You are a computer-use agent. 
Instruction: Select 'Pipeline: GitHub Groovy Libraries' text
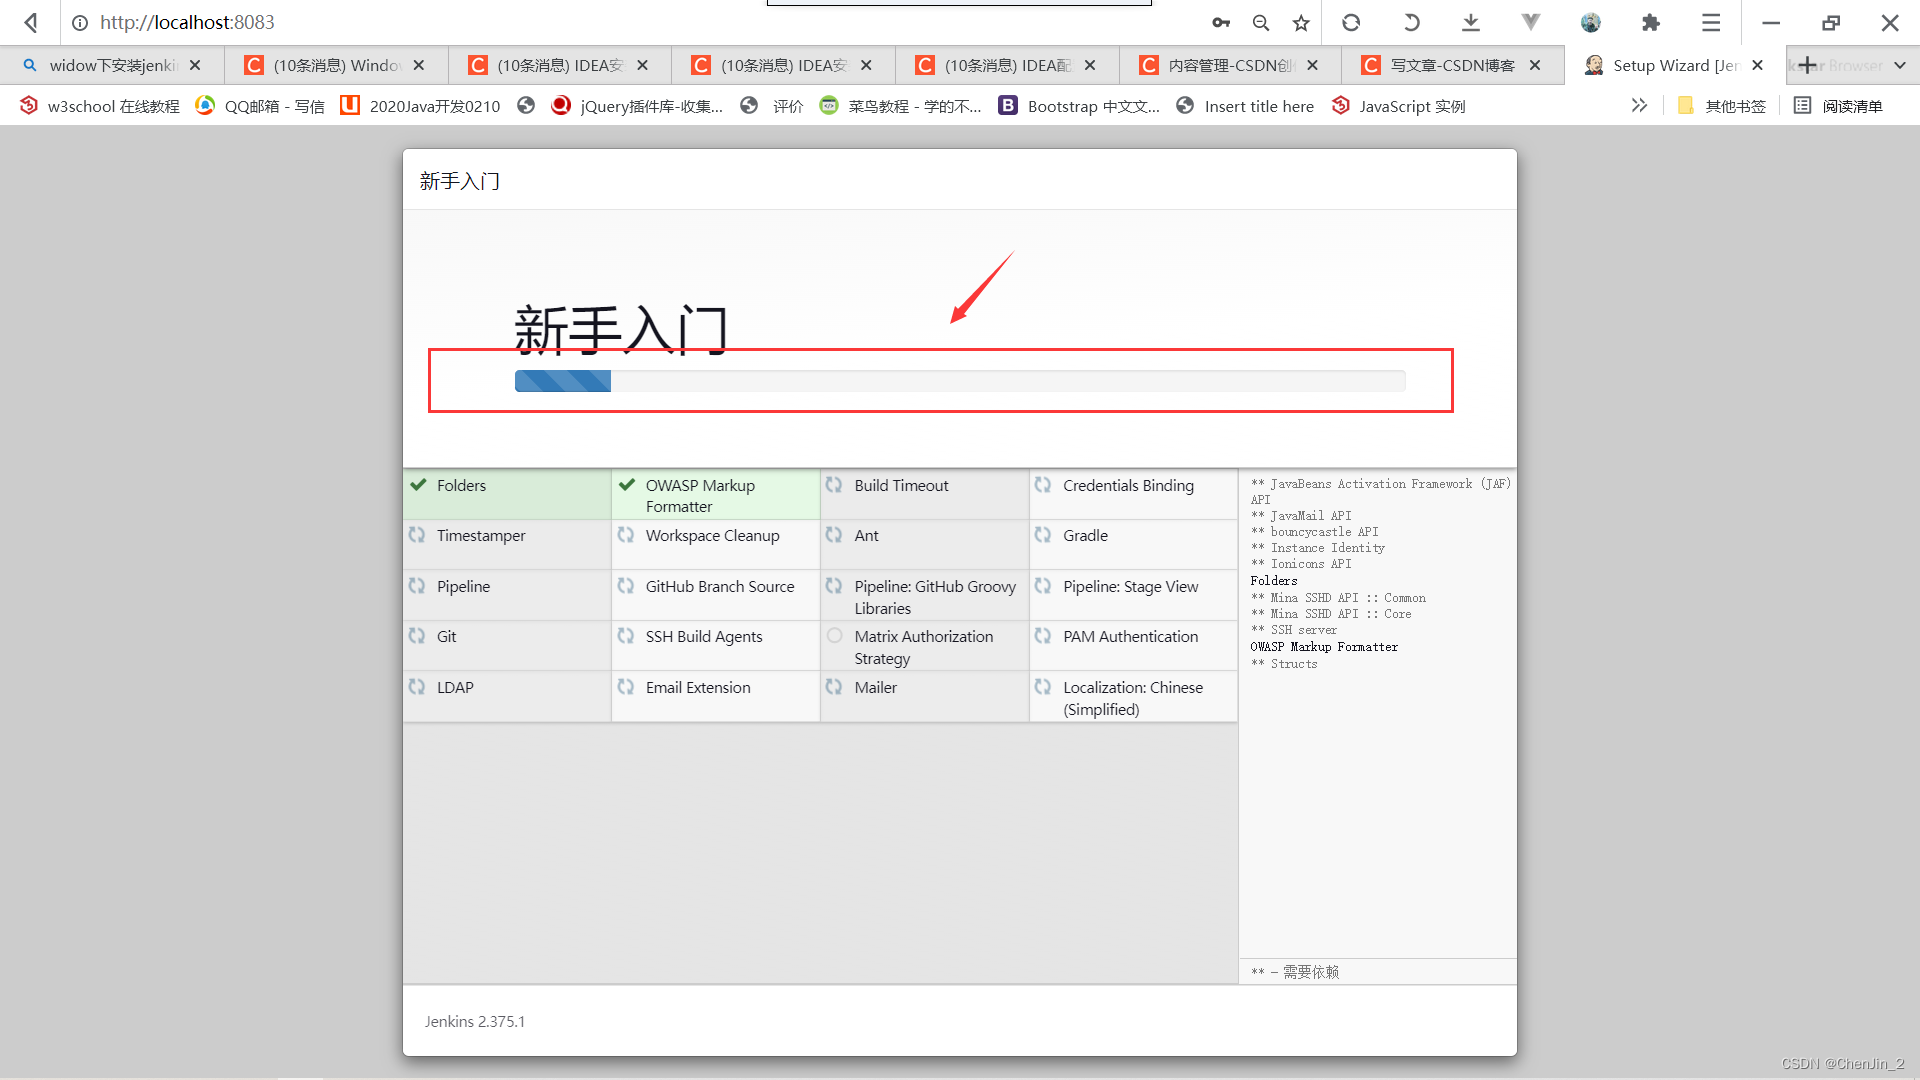coord(935,597)
